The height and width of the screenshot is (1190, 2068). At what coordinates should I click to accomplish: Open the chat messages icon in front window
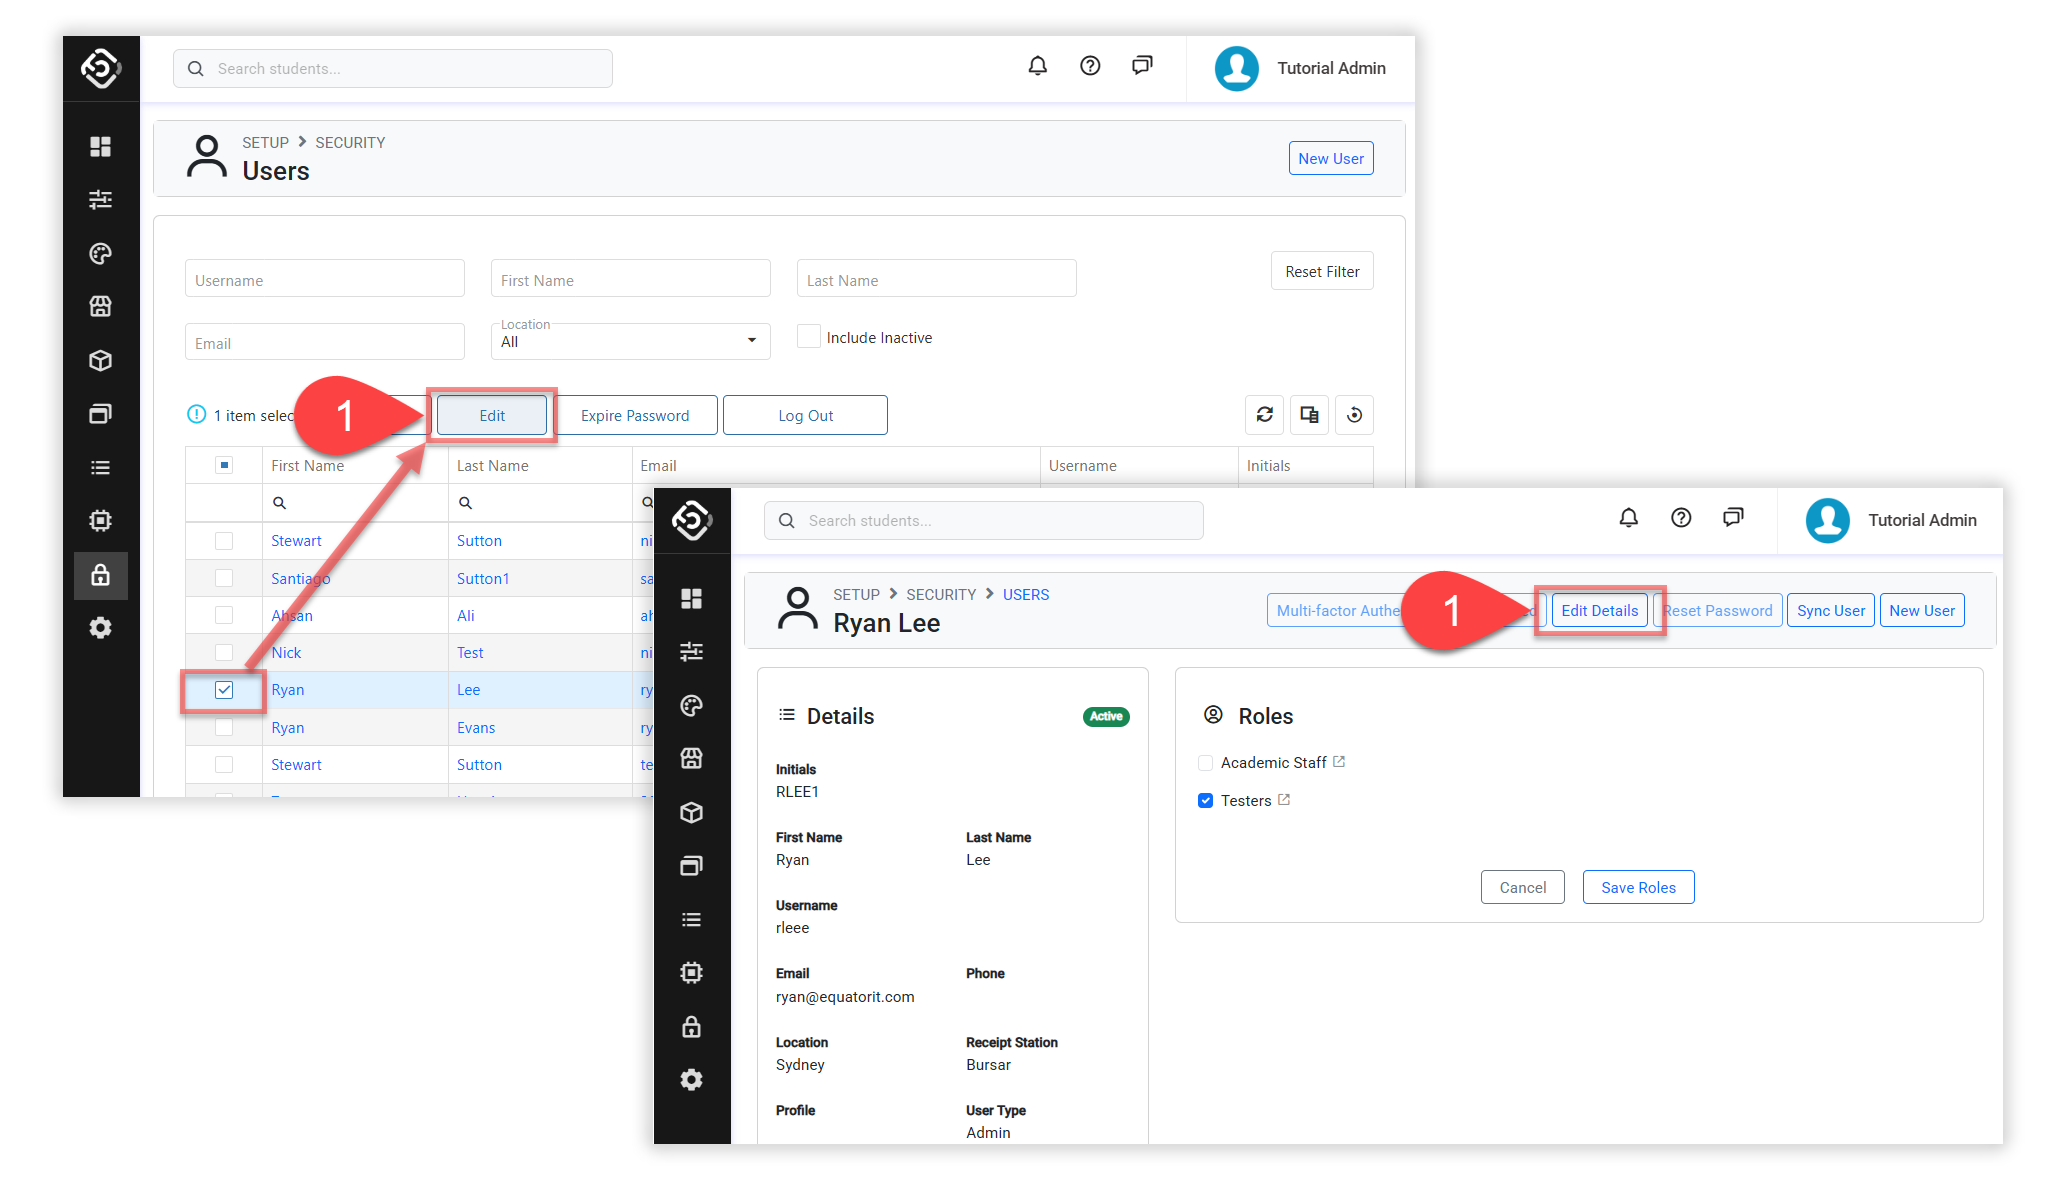1733,518
